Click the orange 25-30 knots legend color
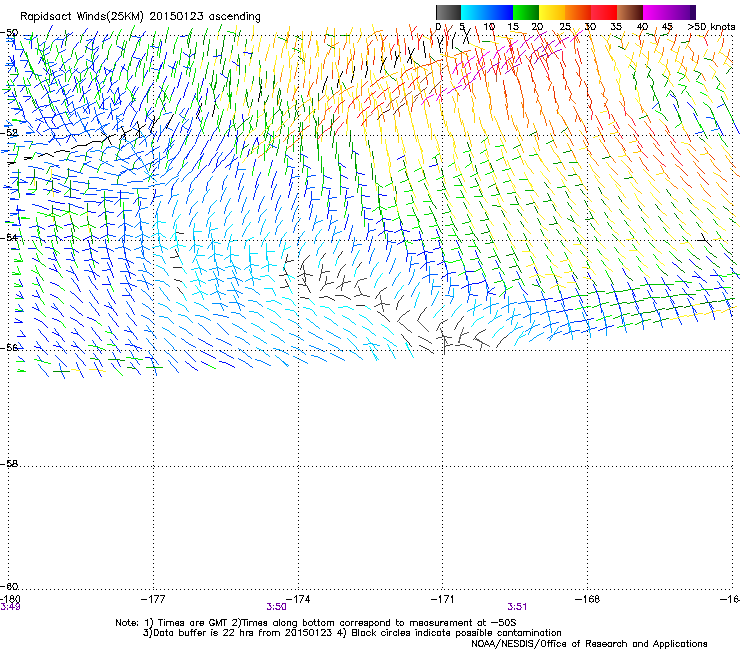The width and height of the screenshot is (740, 650). pyautogui.click(x=578, y=12)
